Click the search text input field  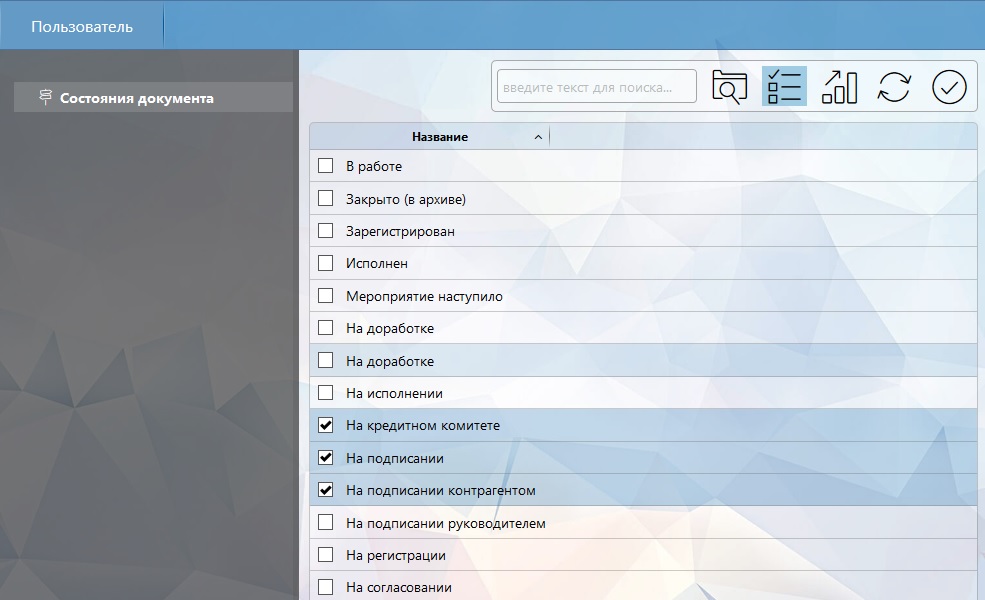click(x=597, y=87)
